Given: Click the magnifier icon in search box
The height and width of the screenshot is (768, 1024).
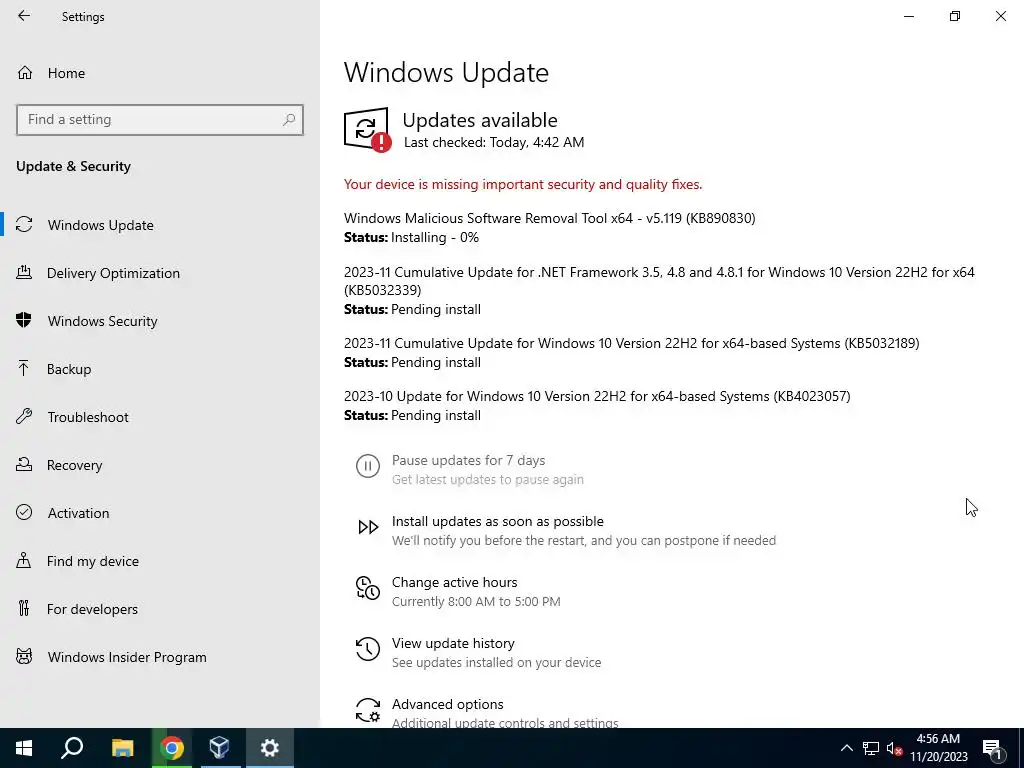Looking at the screenshot, I should tap(289, 120).
